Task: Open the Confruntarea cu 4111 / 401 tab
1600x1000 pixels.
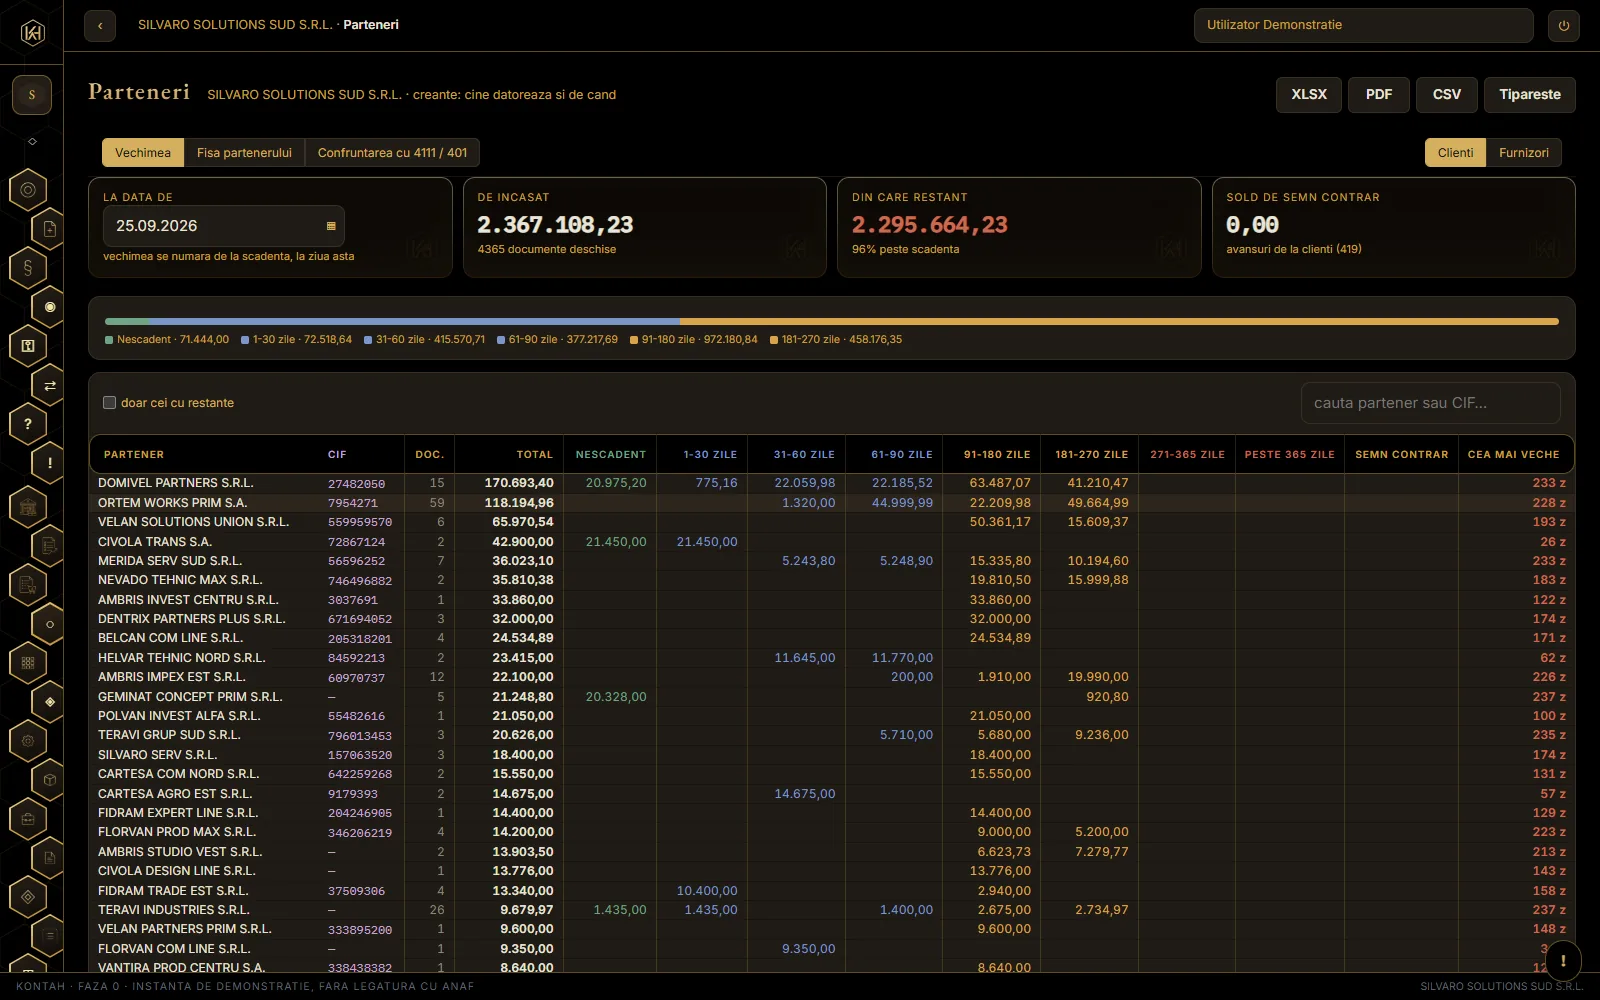Action: coord(392,153)
